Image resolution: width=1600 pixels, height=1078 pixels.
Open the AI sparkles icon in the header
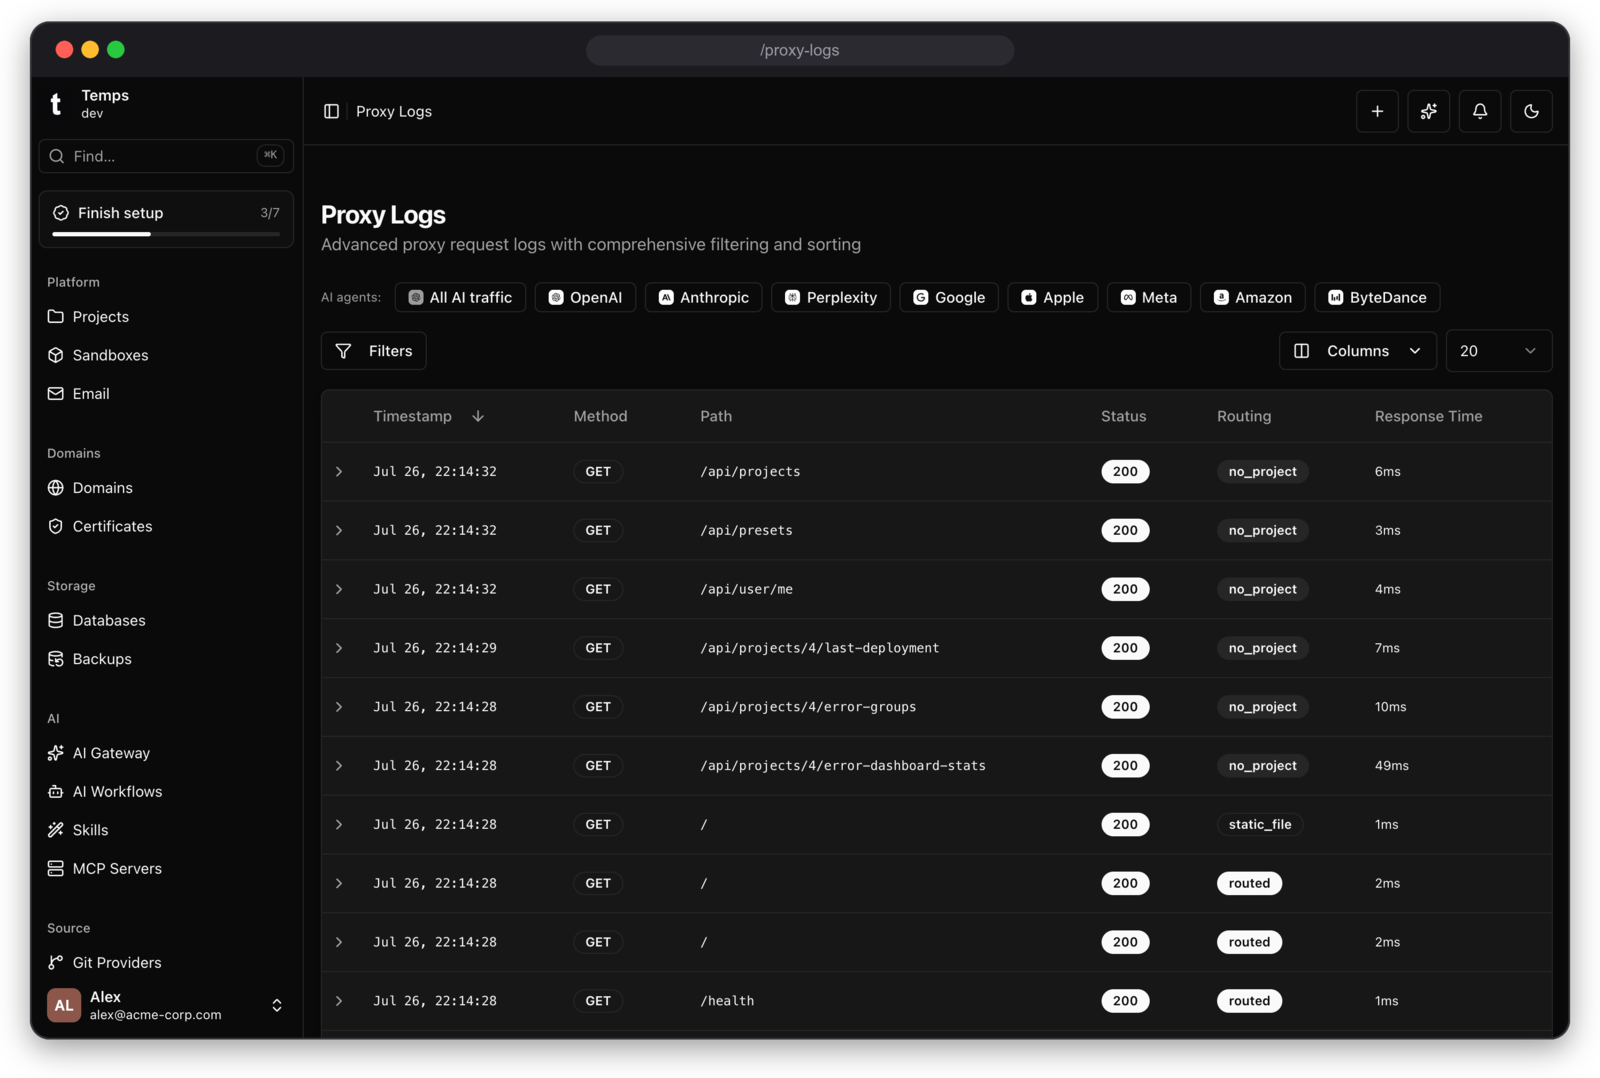tap(1428, 111)
